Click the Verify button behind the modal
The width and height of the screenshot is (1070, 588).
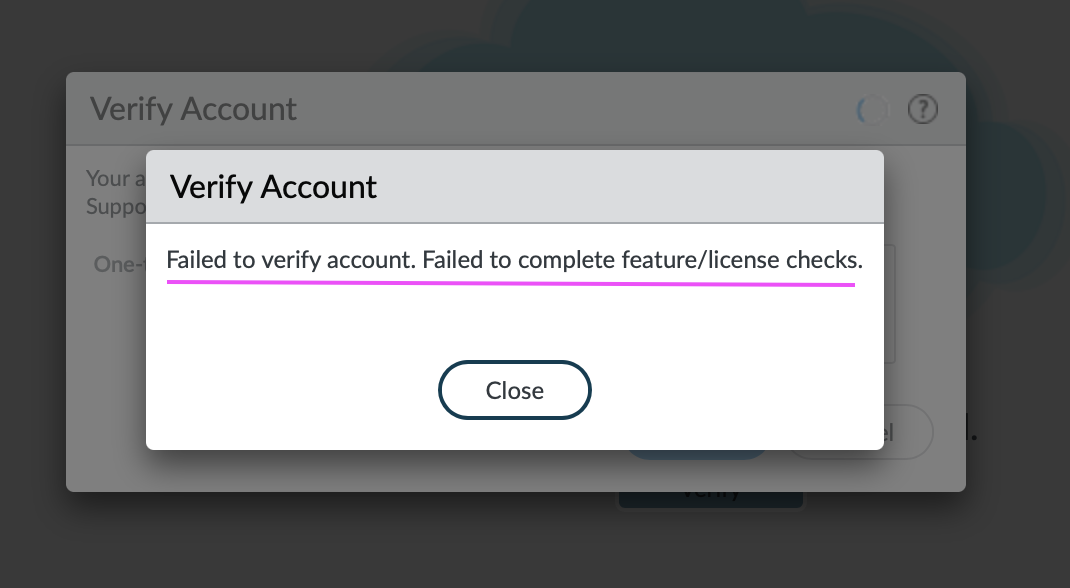point(710,490)
